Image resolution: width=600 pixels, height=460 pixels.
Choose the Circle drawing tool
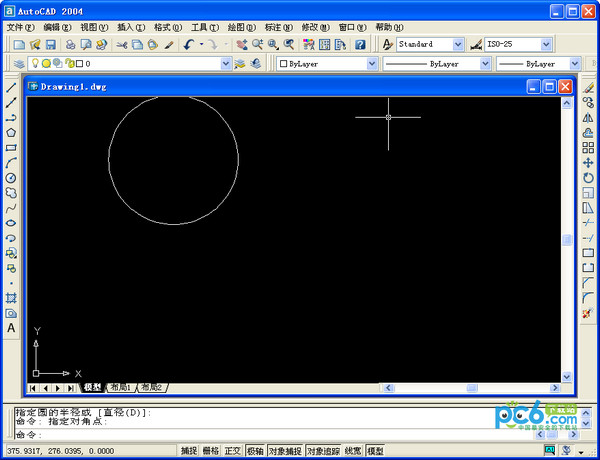click(11, 177)
